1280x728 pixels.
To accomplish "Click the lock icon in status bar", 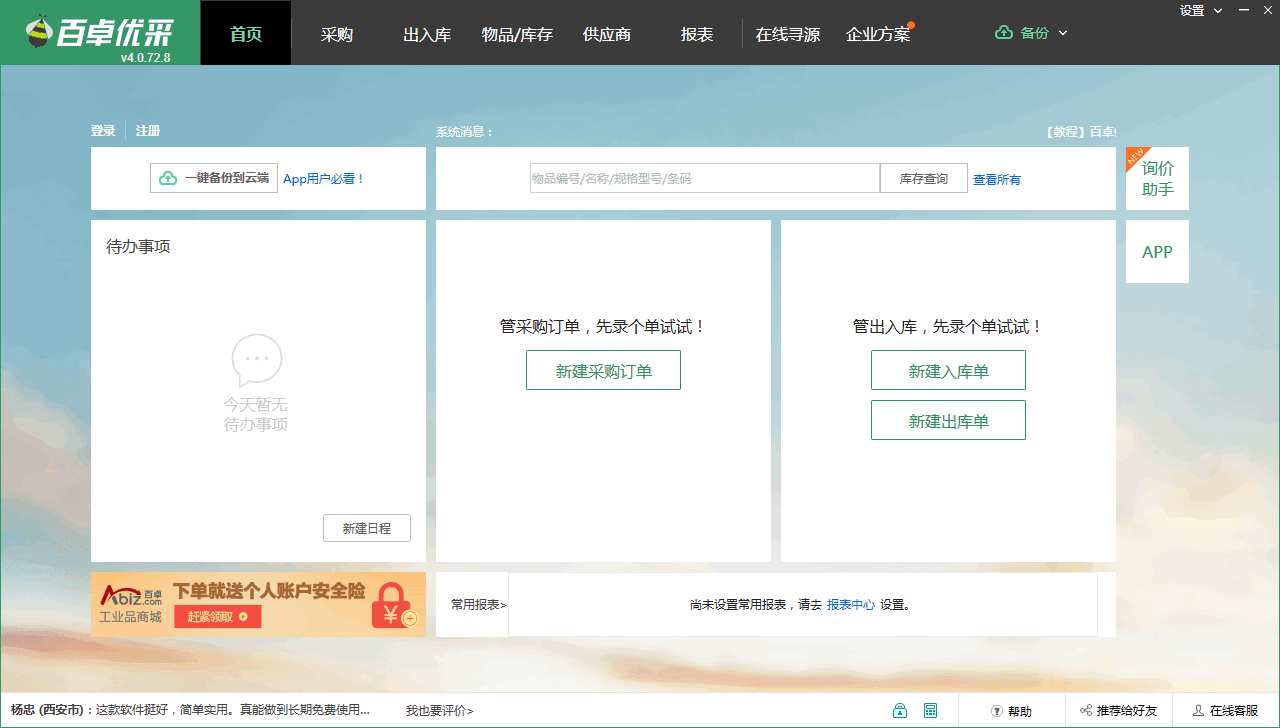I will click(x=900, y=711).
